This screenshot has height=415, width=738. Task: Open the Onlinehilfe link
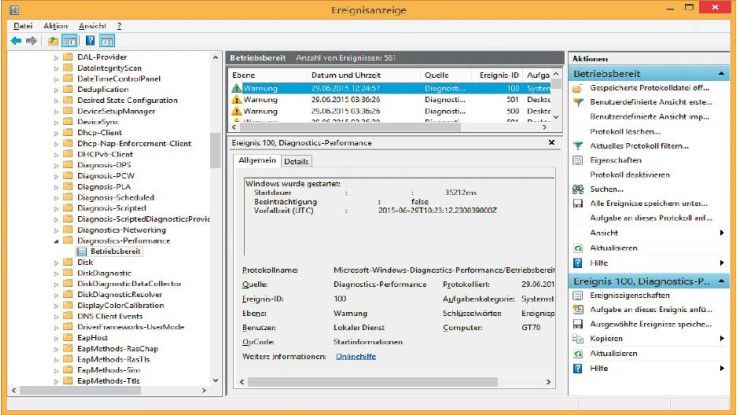coord(355,355)
